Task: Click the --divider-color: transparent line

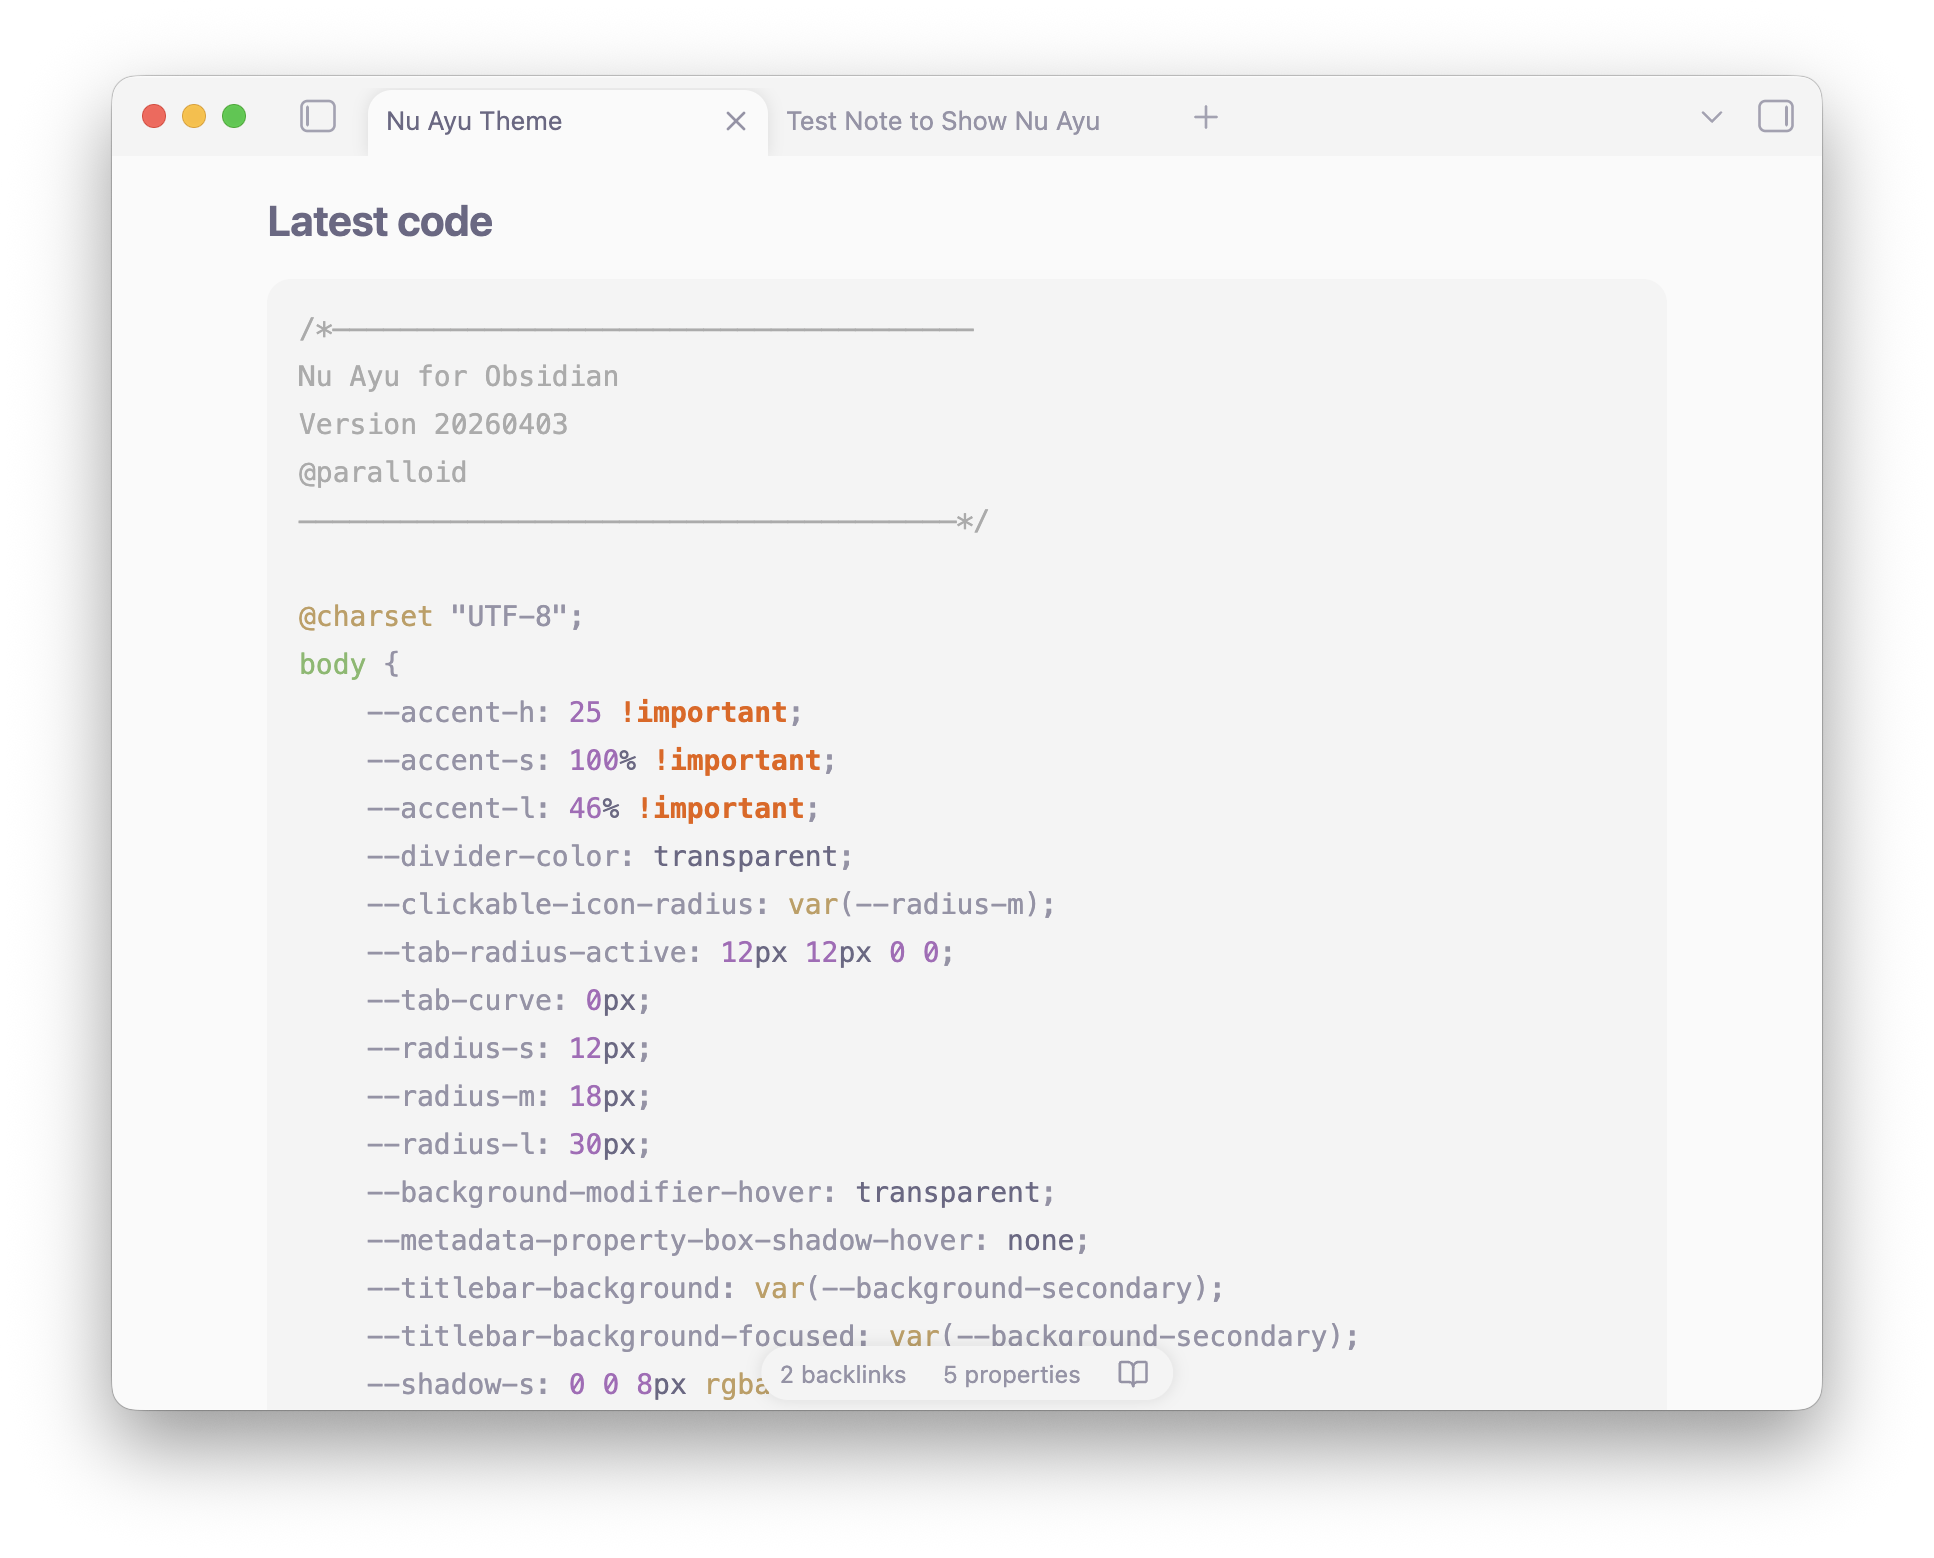Action: 610,857
